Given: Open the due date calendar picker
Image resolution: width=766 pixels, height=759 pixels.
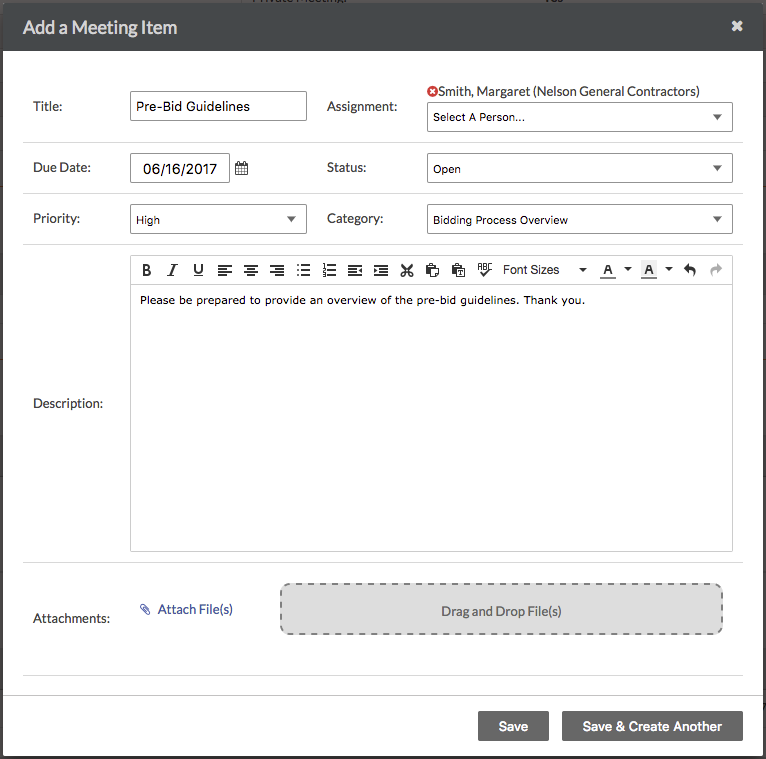Looking at the screenshot, I should coord(241,169).
